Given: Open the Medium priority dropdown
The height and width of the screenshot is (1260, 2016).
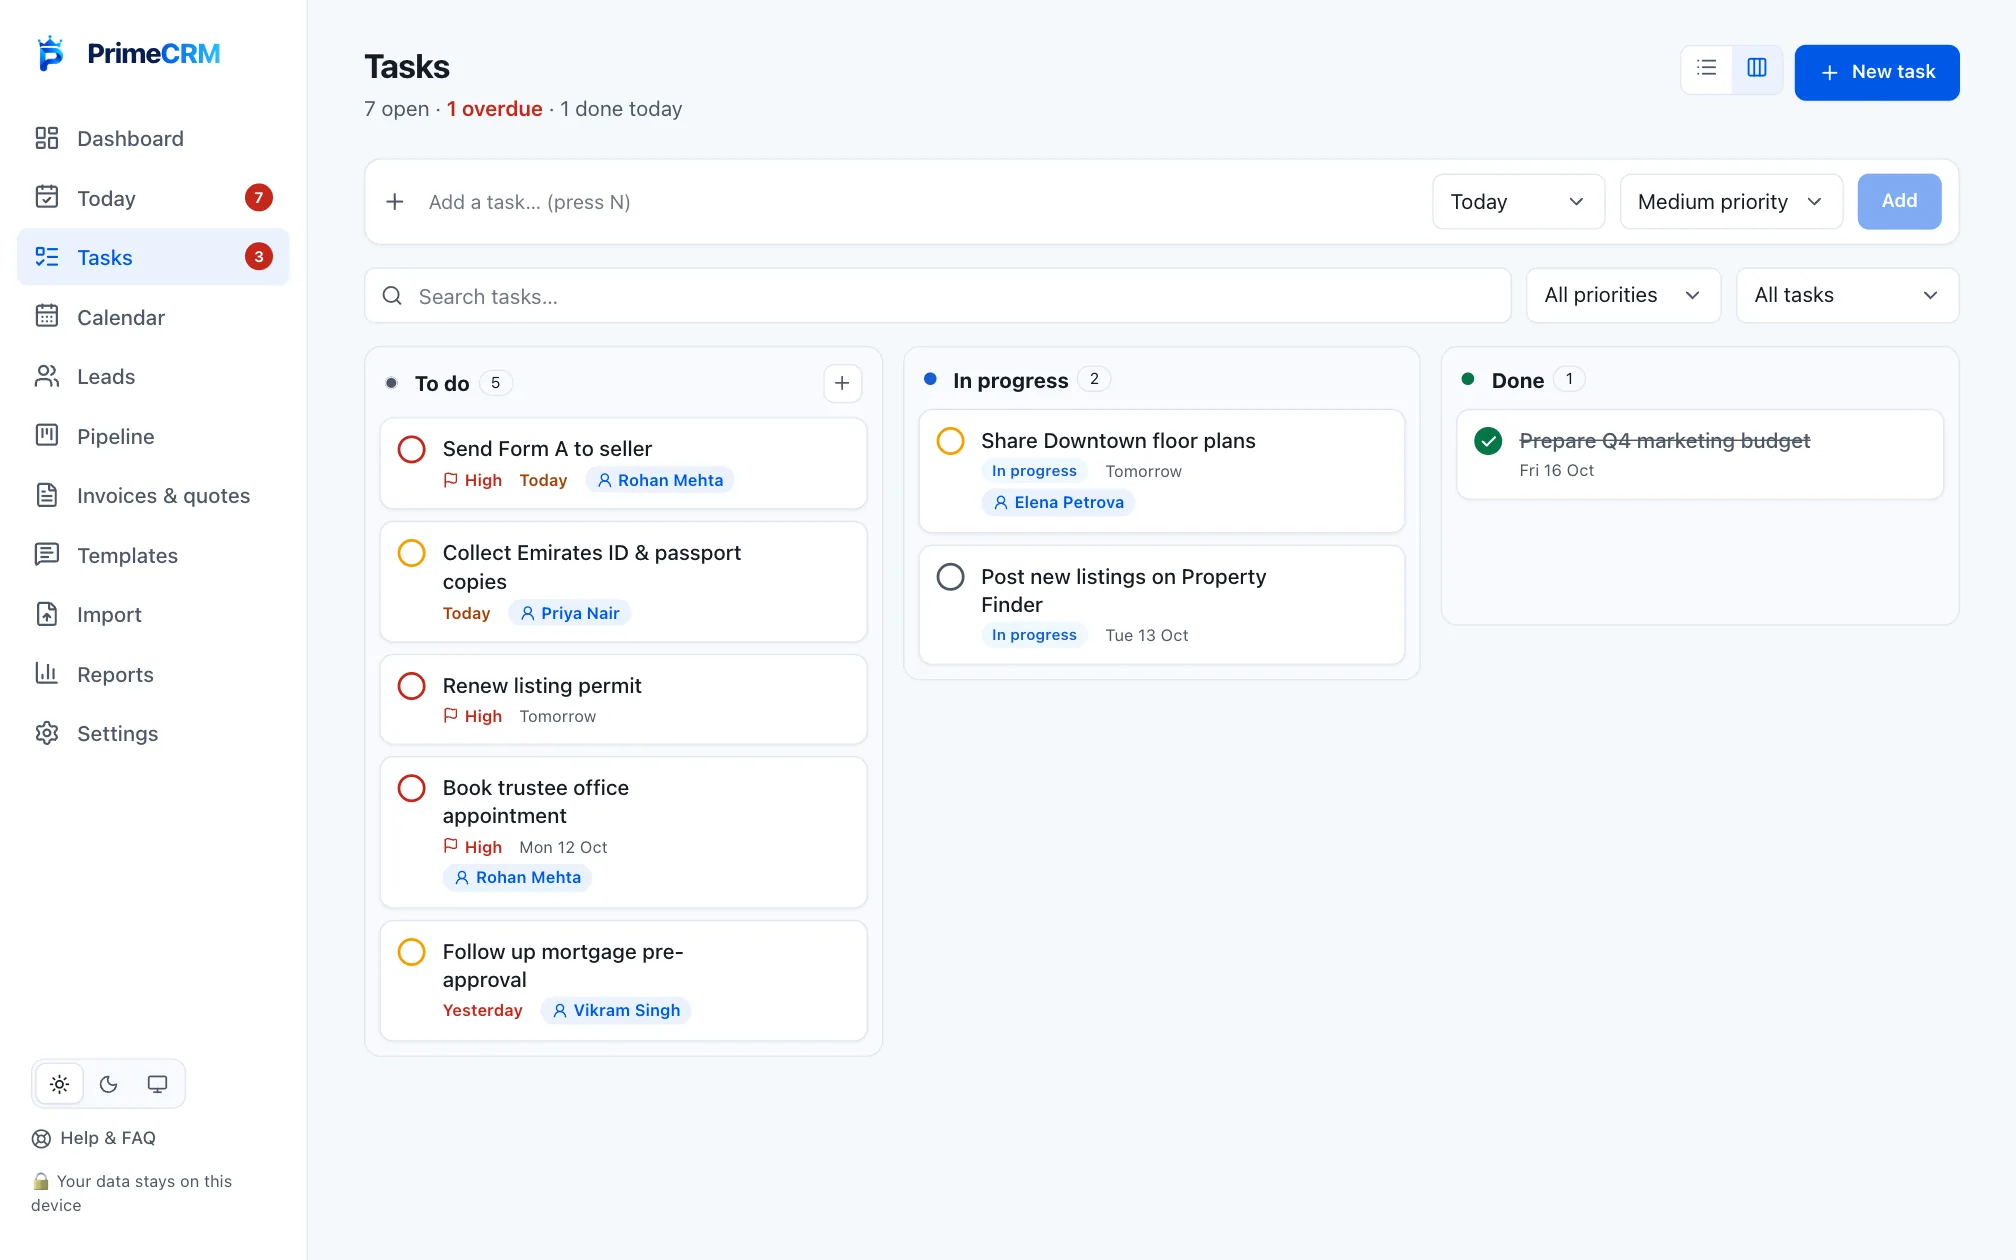Looking at the screenshot, I should pyautogui.click(x=1731, y=202).
